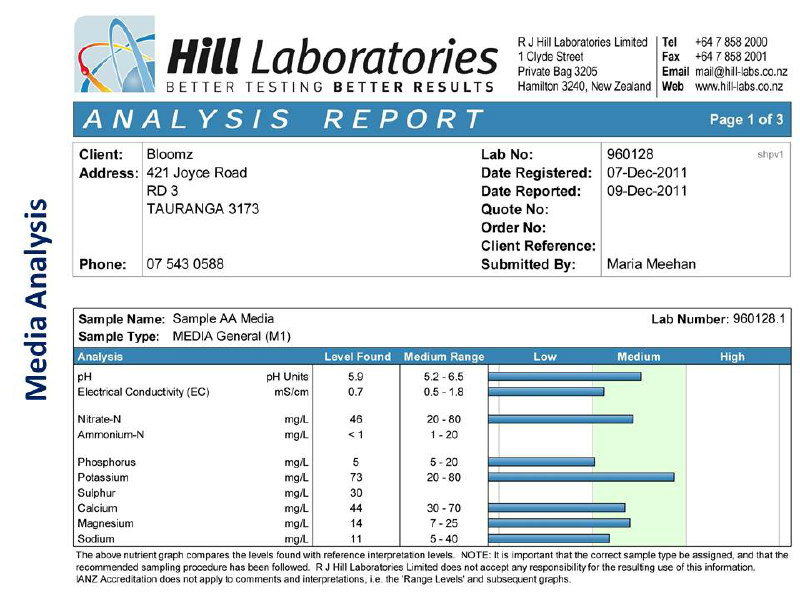The image size is (800, 600).
Task: Select the phone number '07 543 0588'
Action: coord(185,264)
